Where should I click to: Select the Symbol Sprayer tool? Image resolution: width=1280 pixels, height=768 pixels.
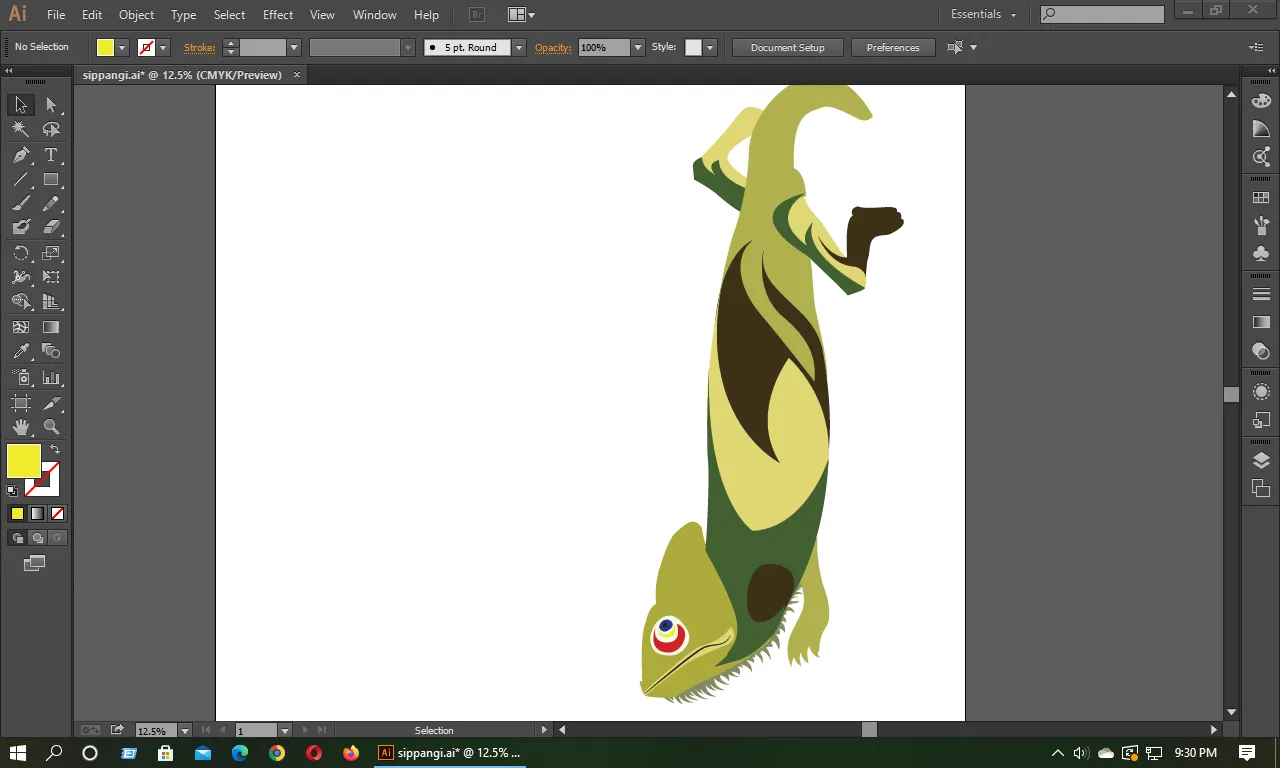tap(21, 378)
